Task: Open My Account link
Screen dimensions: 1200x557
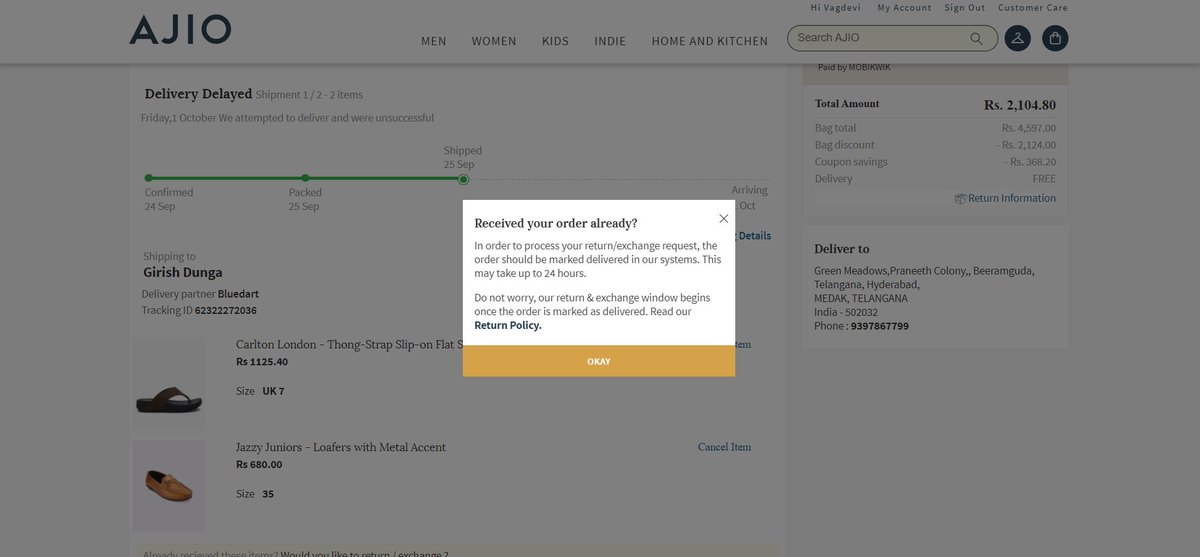Action: 904,8
